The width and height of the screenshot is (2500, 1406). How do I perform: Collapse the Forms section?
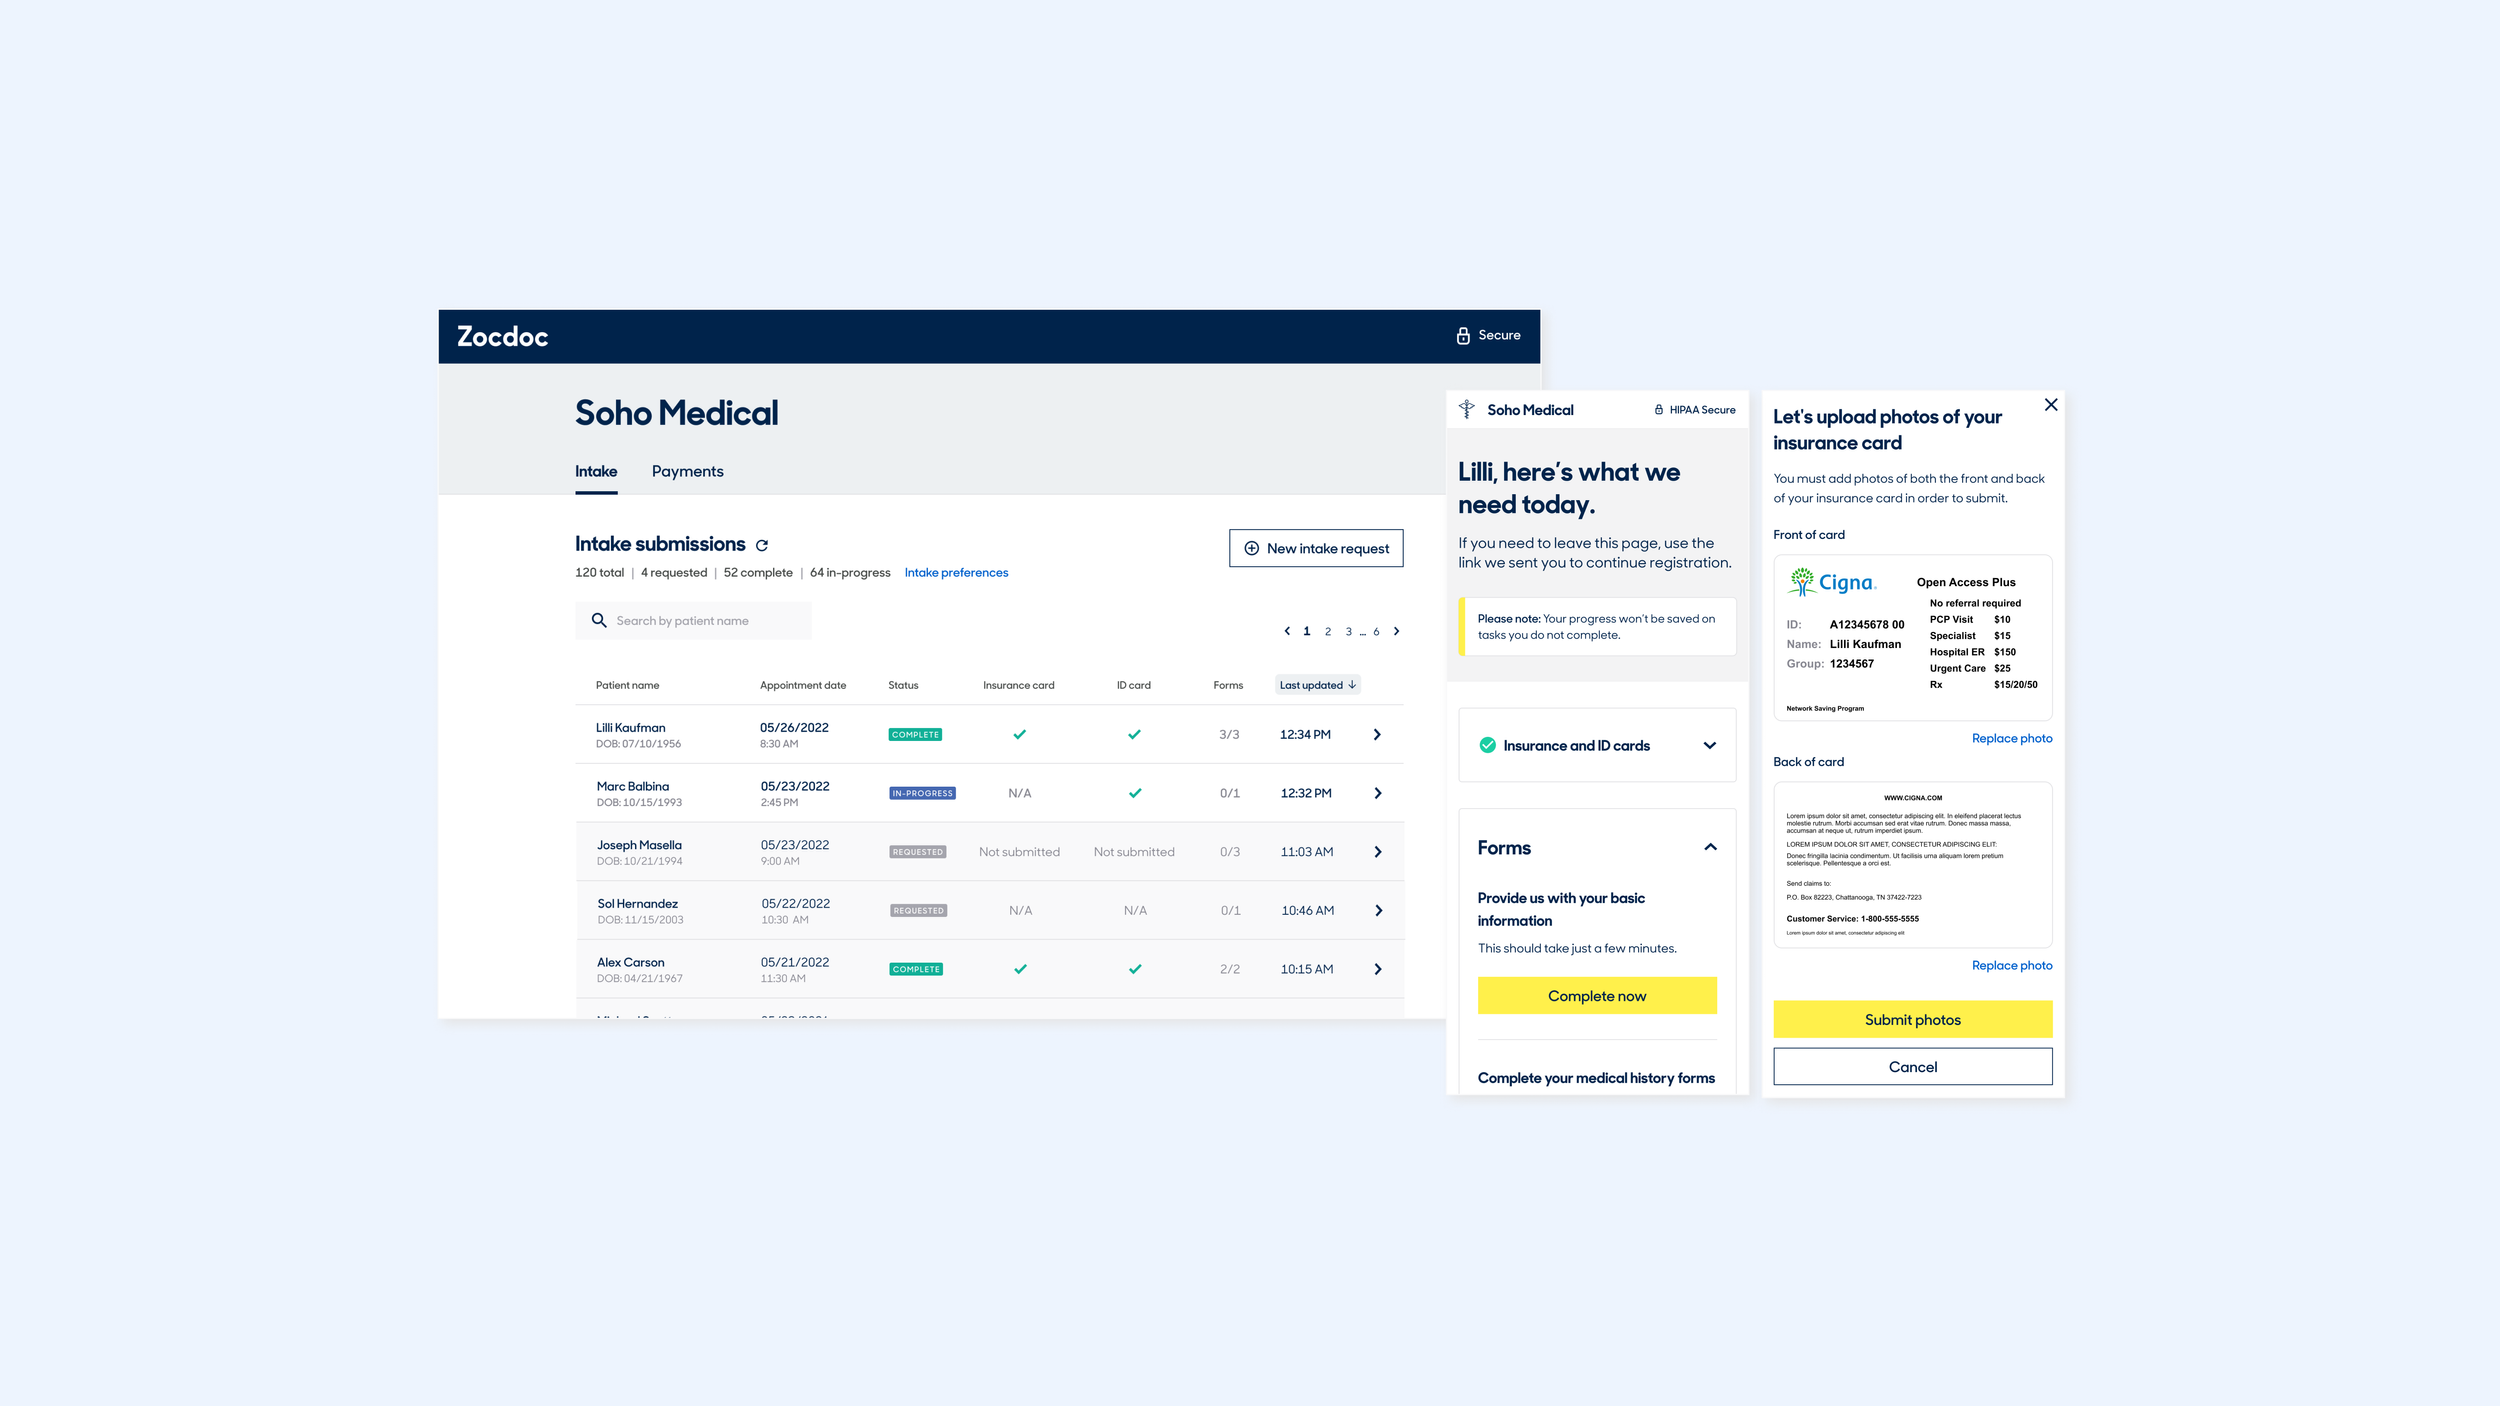pyautogui.click(x=1710, y=847)
